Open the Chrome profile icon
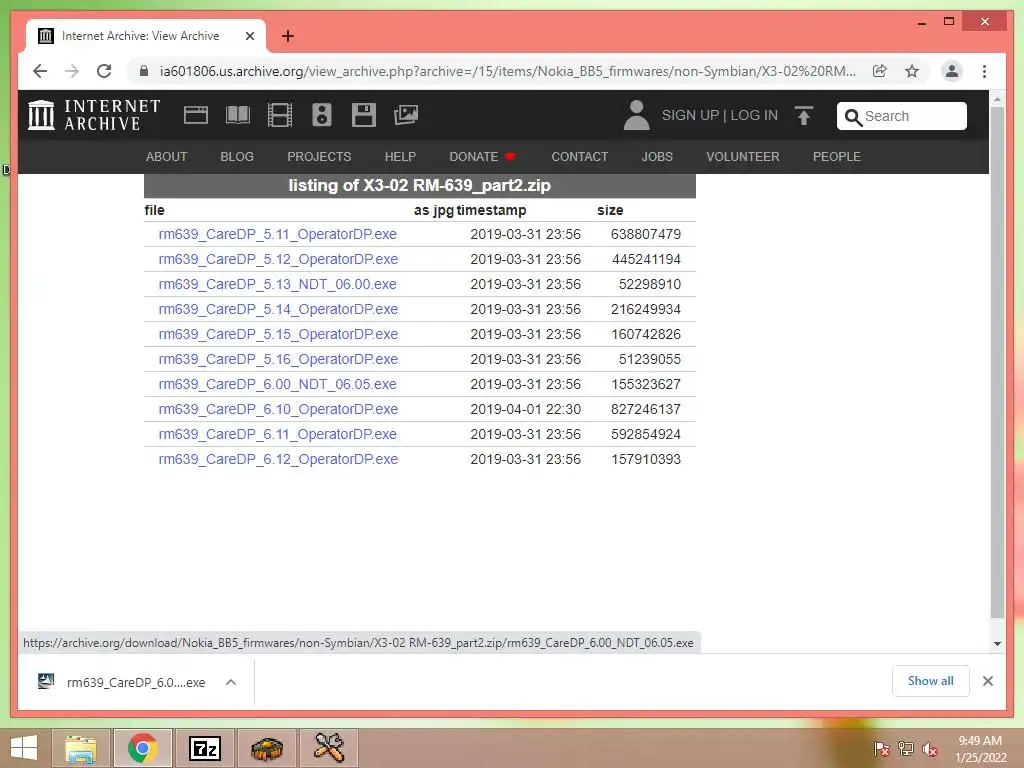This screenshot has width=1024, height=768. (x=952, y=71)
